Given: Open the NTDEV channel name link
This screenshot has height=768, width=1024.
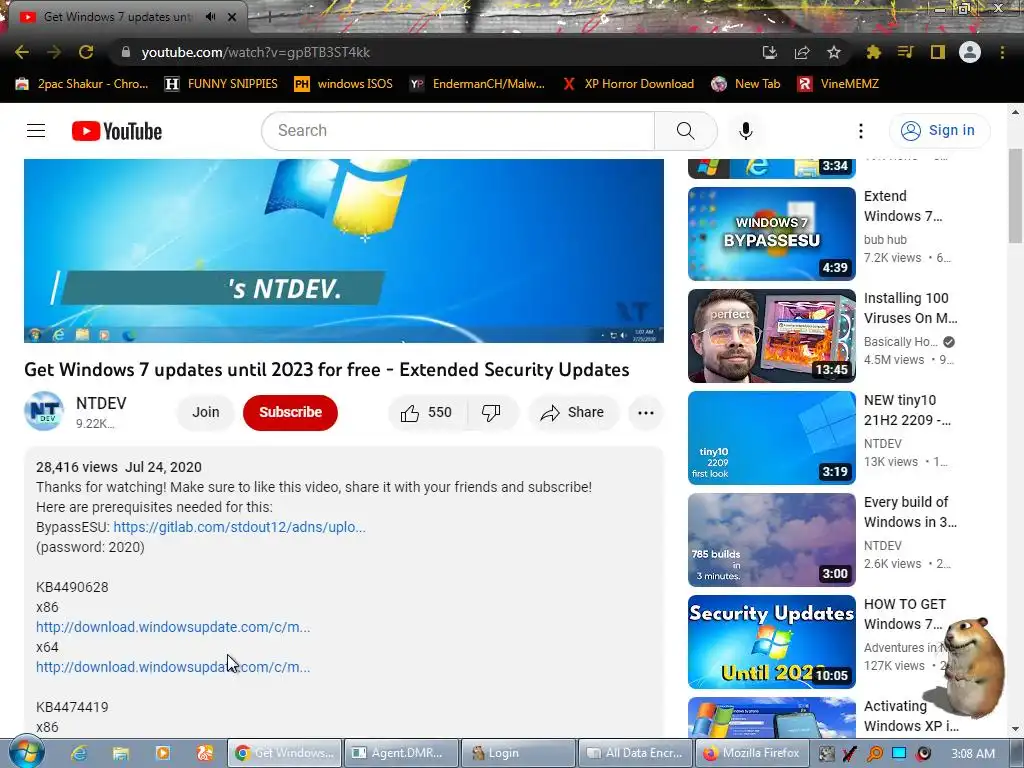Looking at the screenshot, I should point(101,404).
